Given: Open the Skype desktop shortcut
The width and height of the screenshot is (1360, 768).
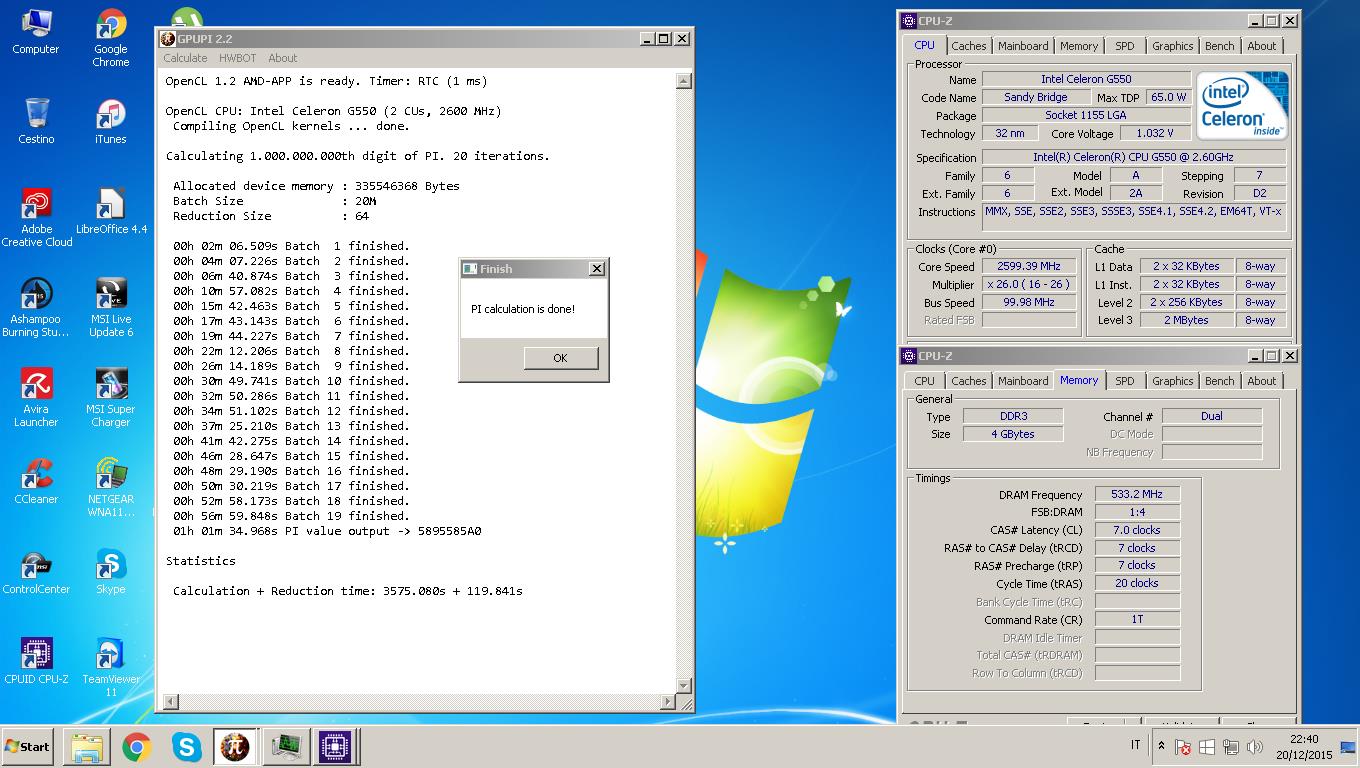Looking at the screenshot, I should (111, 571).
